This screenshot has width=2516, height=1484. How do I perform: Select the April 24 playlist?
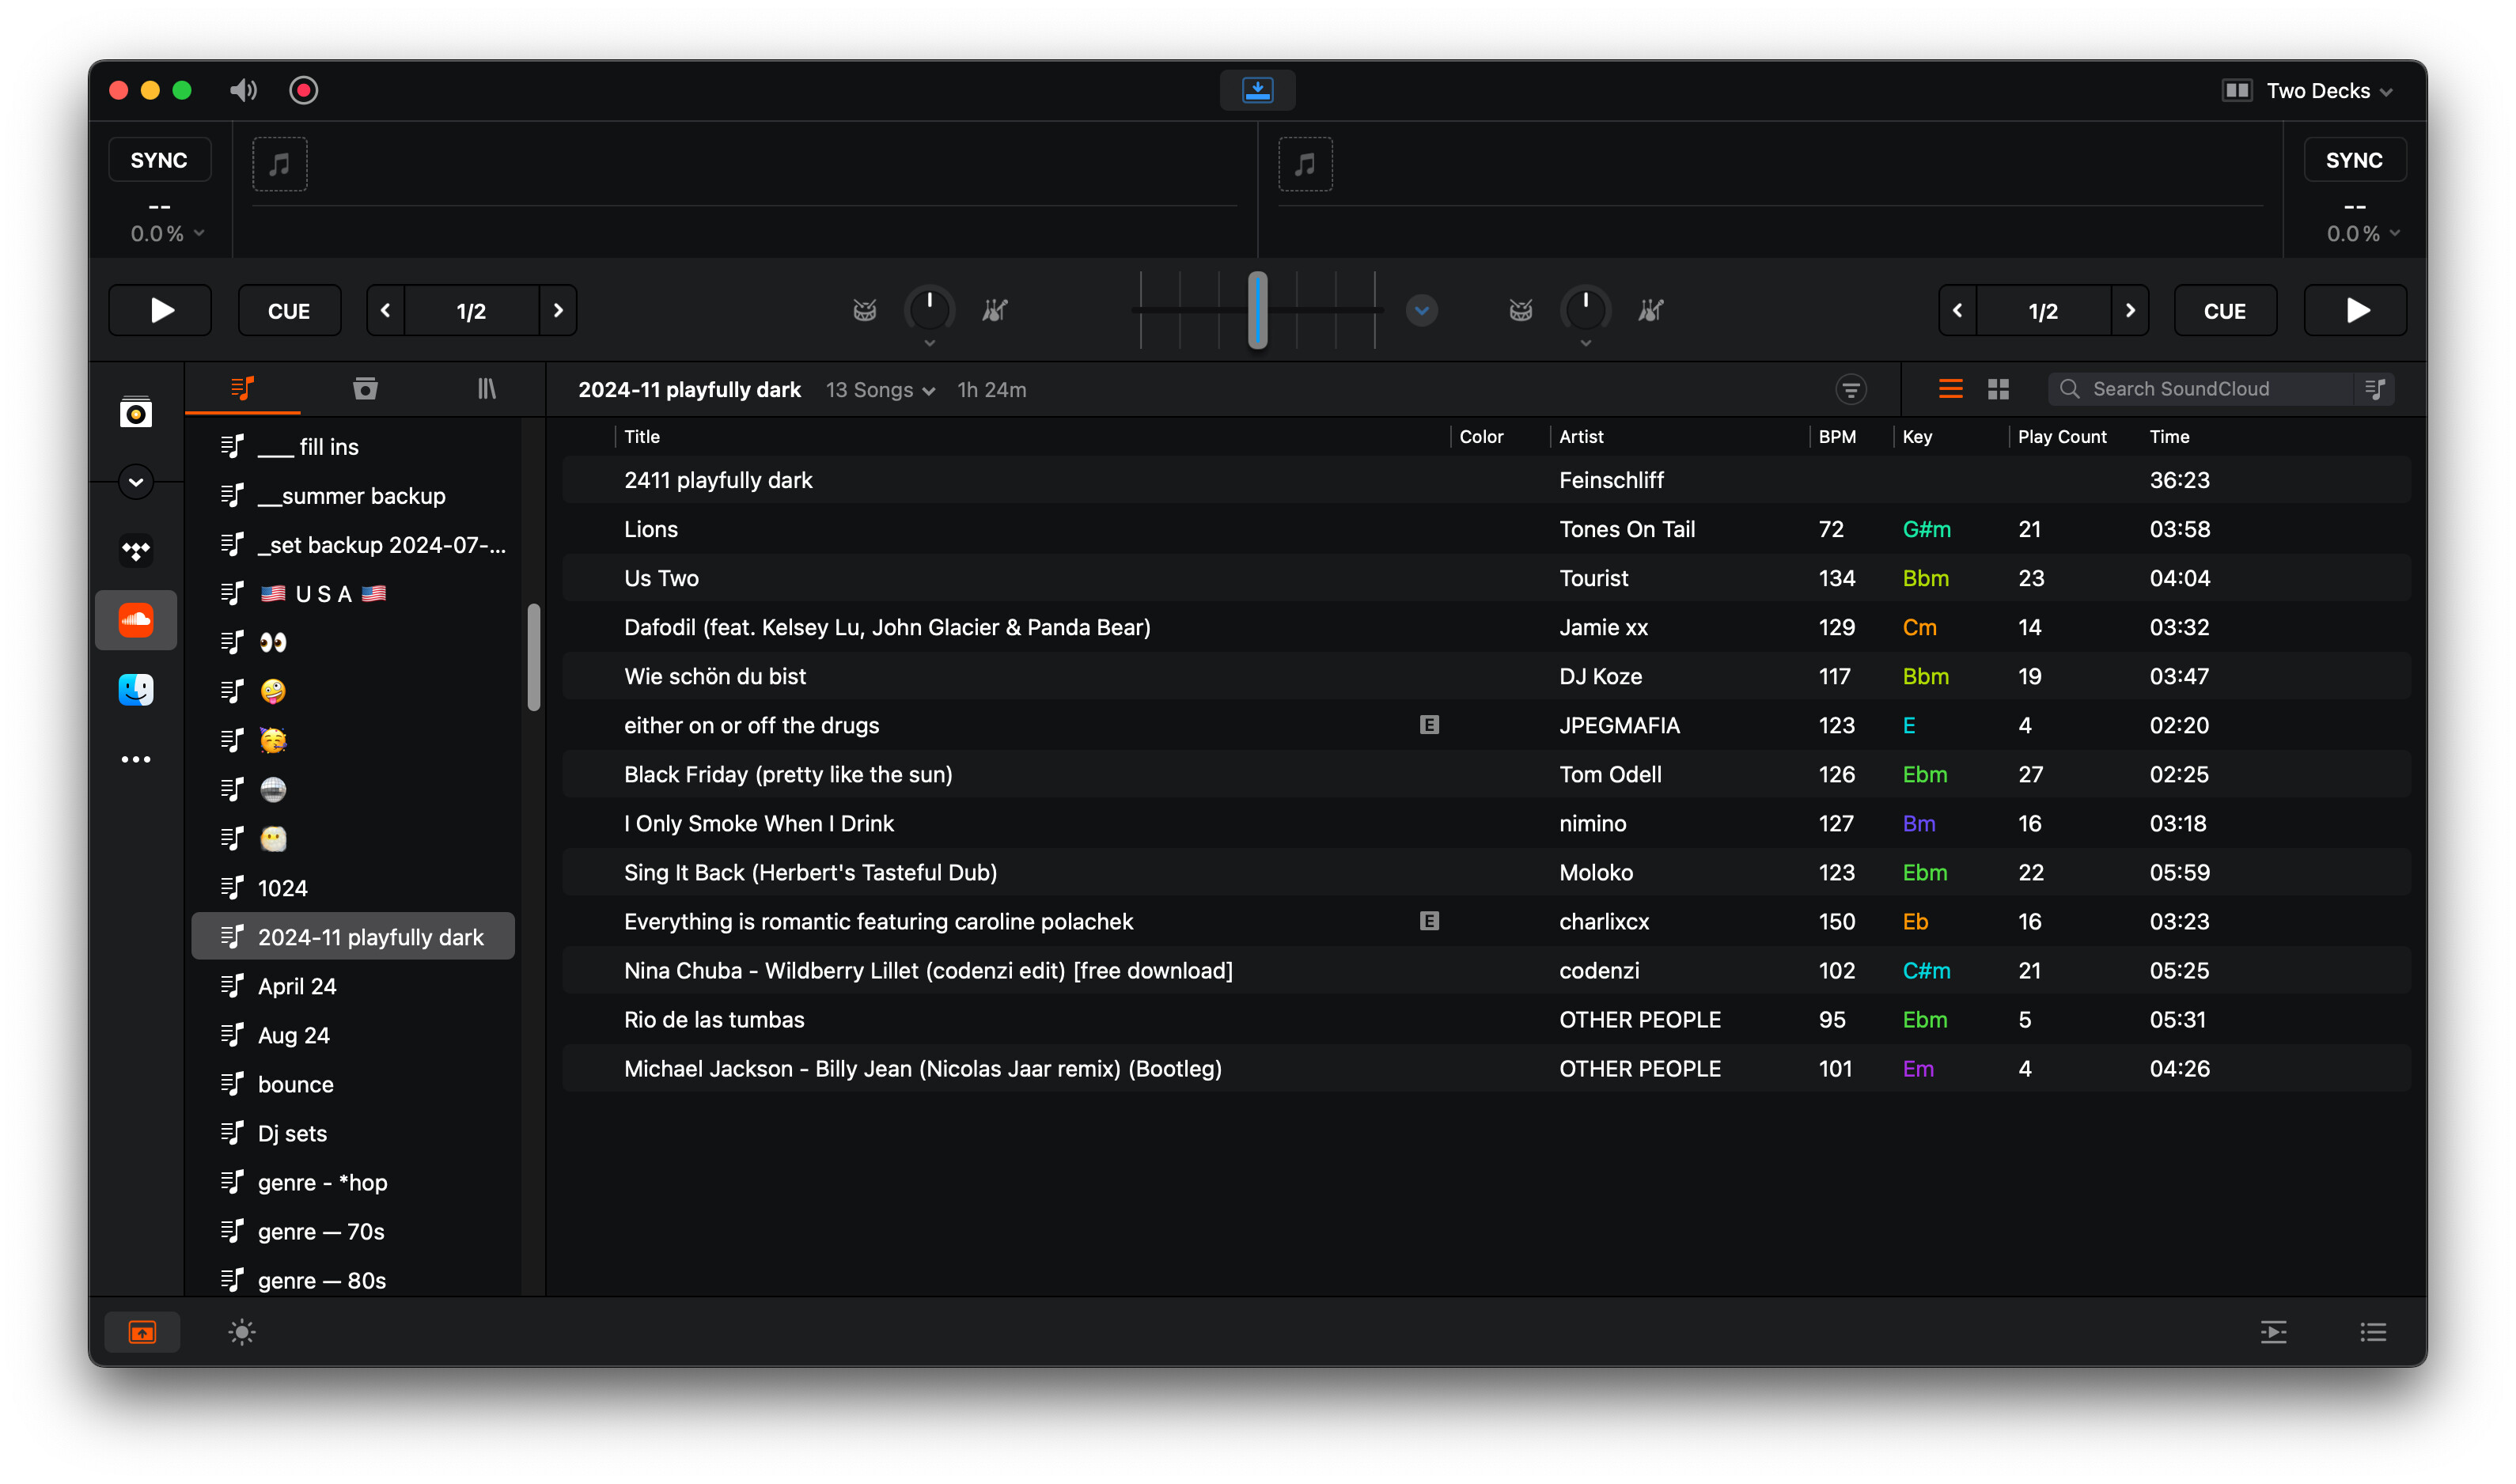click(297, 986)
